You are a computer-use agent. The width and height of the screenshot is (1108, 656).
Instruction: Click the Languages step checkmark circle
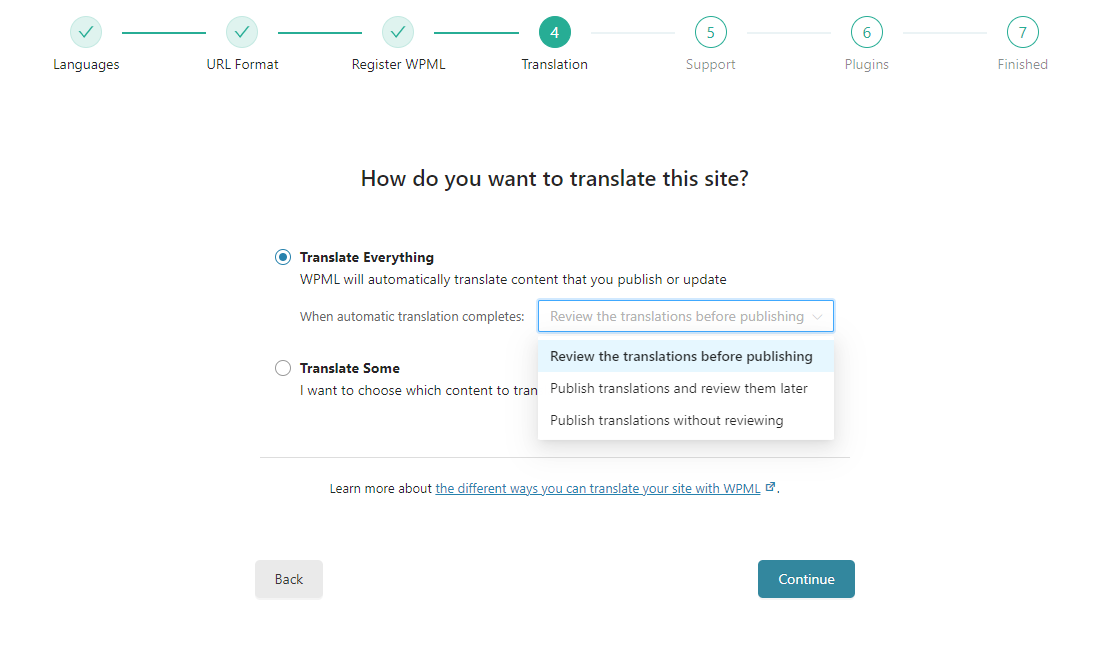[x=86, y=33]
